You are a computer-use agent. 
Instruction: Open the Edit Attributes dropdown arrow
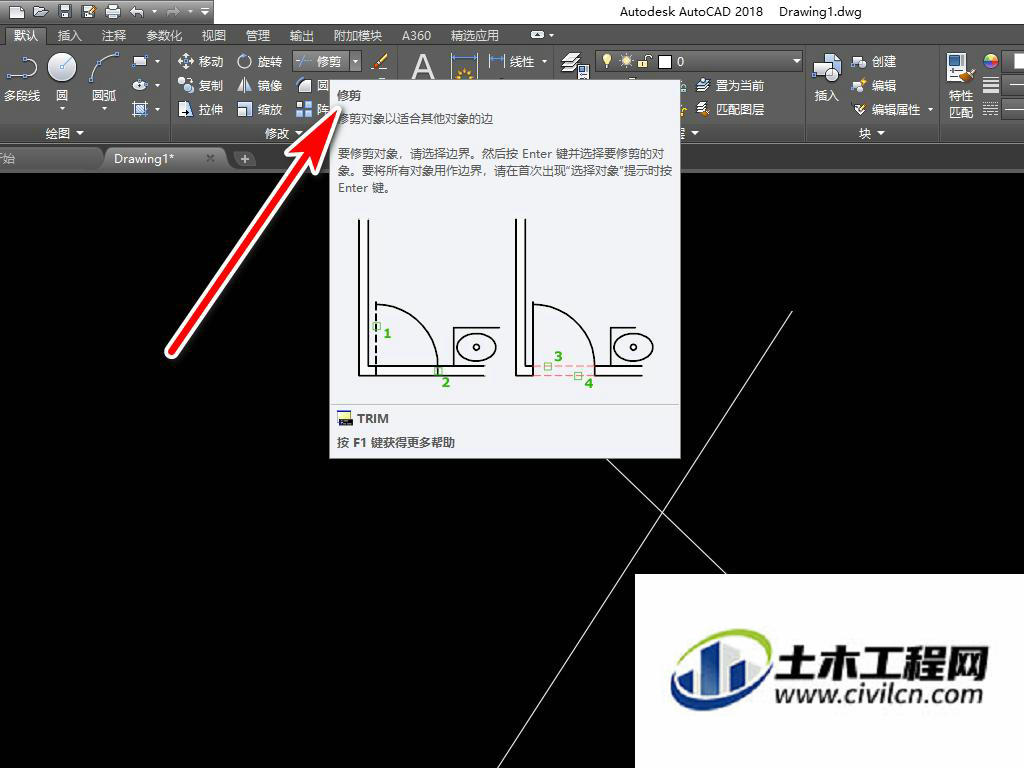tap(930, 110)
